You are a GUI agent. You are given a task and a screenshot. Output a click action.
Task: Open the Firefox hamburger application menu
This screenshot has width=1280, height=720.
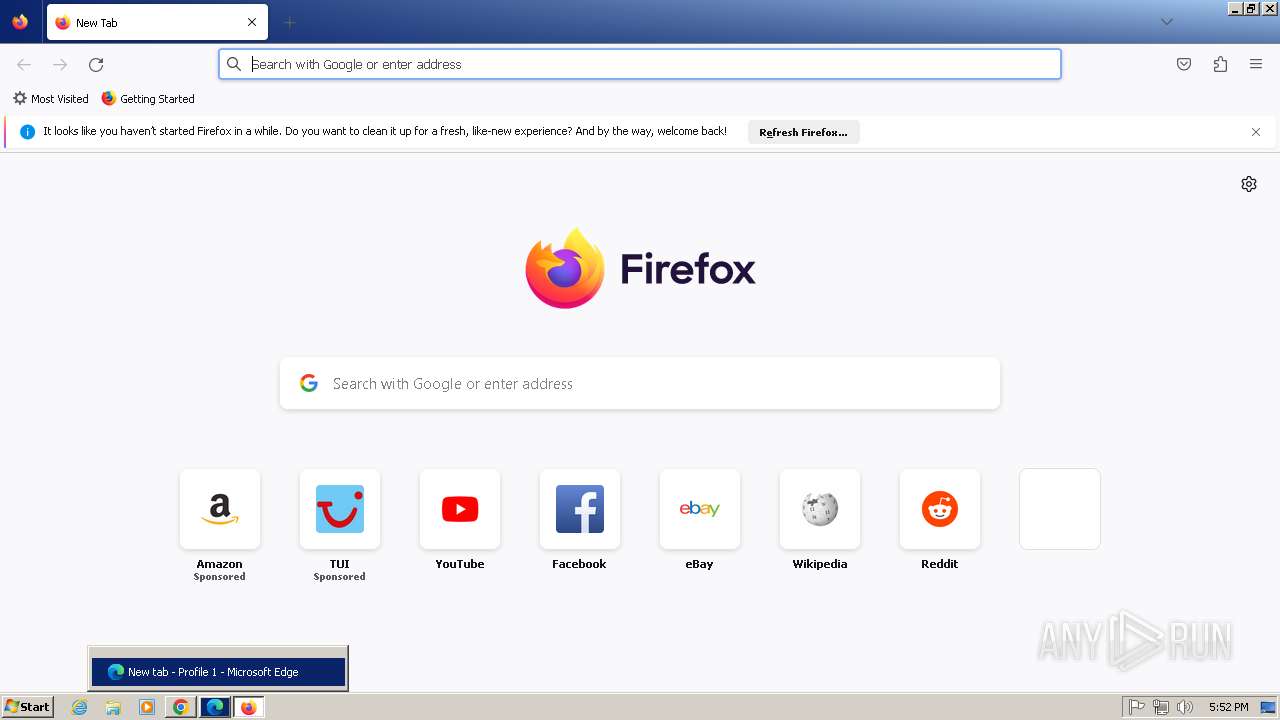coord(1256,64)
